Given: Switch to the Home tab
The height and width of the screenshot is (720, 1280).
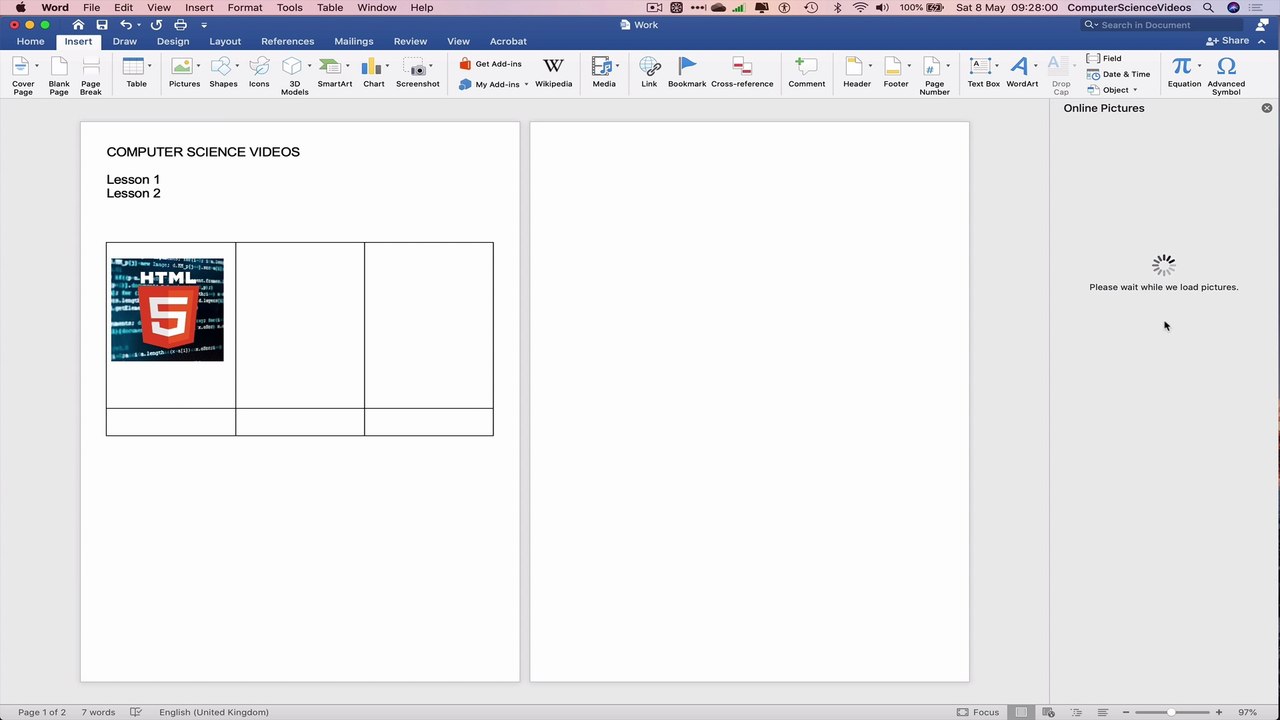Looking at the screenshot, I should tap(30, 41).
